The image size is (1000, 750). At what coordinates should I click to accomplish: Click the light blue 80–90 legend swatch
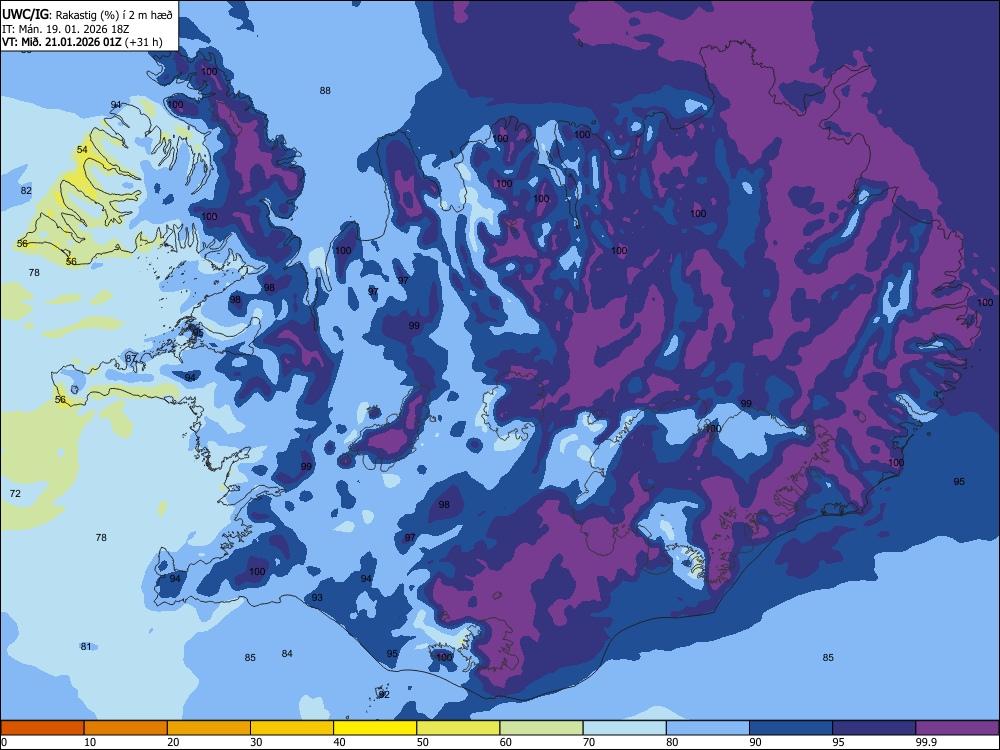click(x=708, y=728)
